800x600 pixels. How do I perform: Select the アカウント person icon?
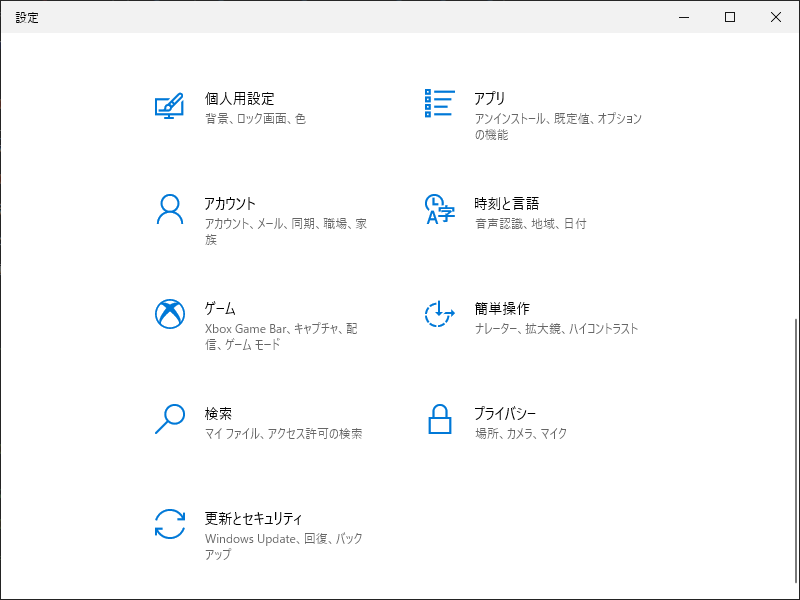tap(169, 209)
